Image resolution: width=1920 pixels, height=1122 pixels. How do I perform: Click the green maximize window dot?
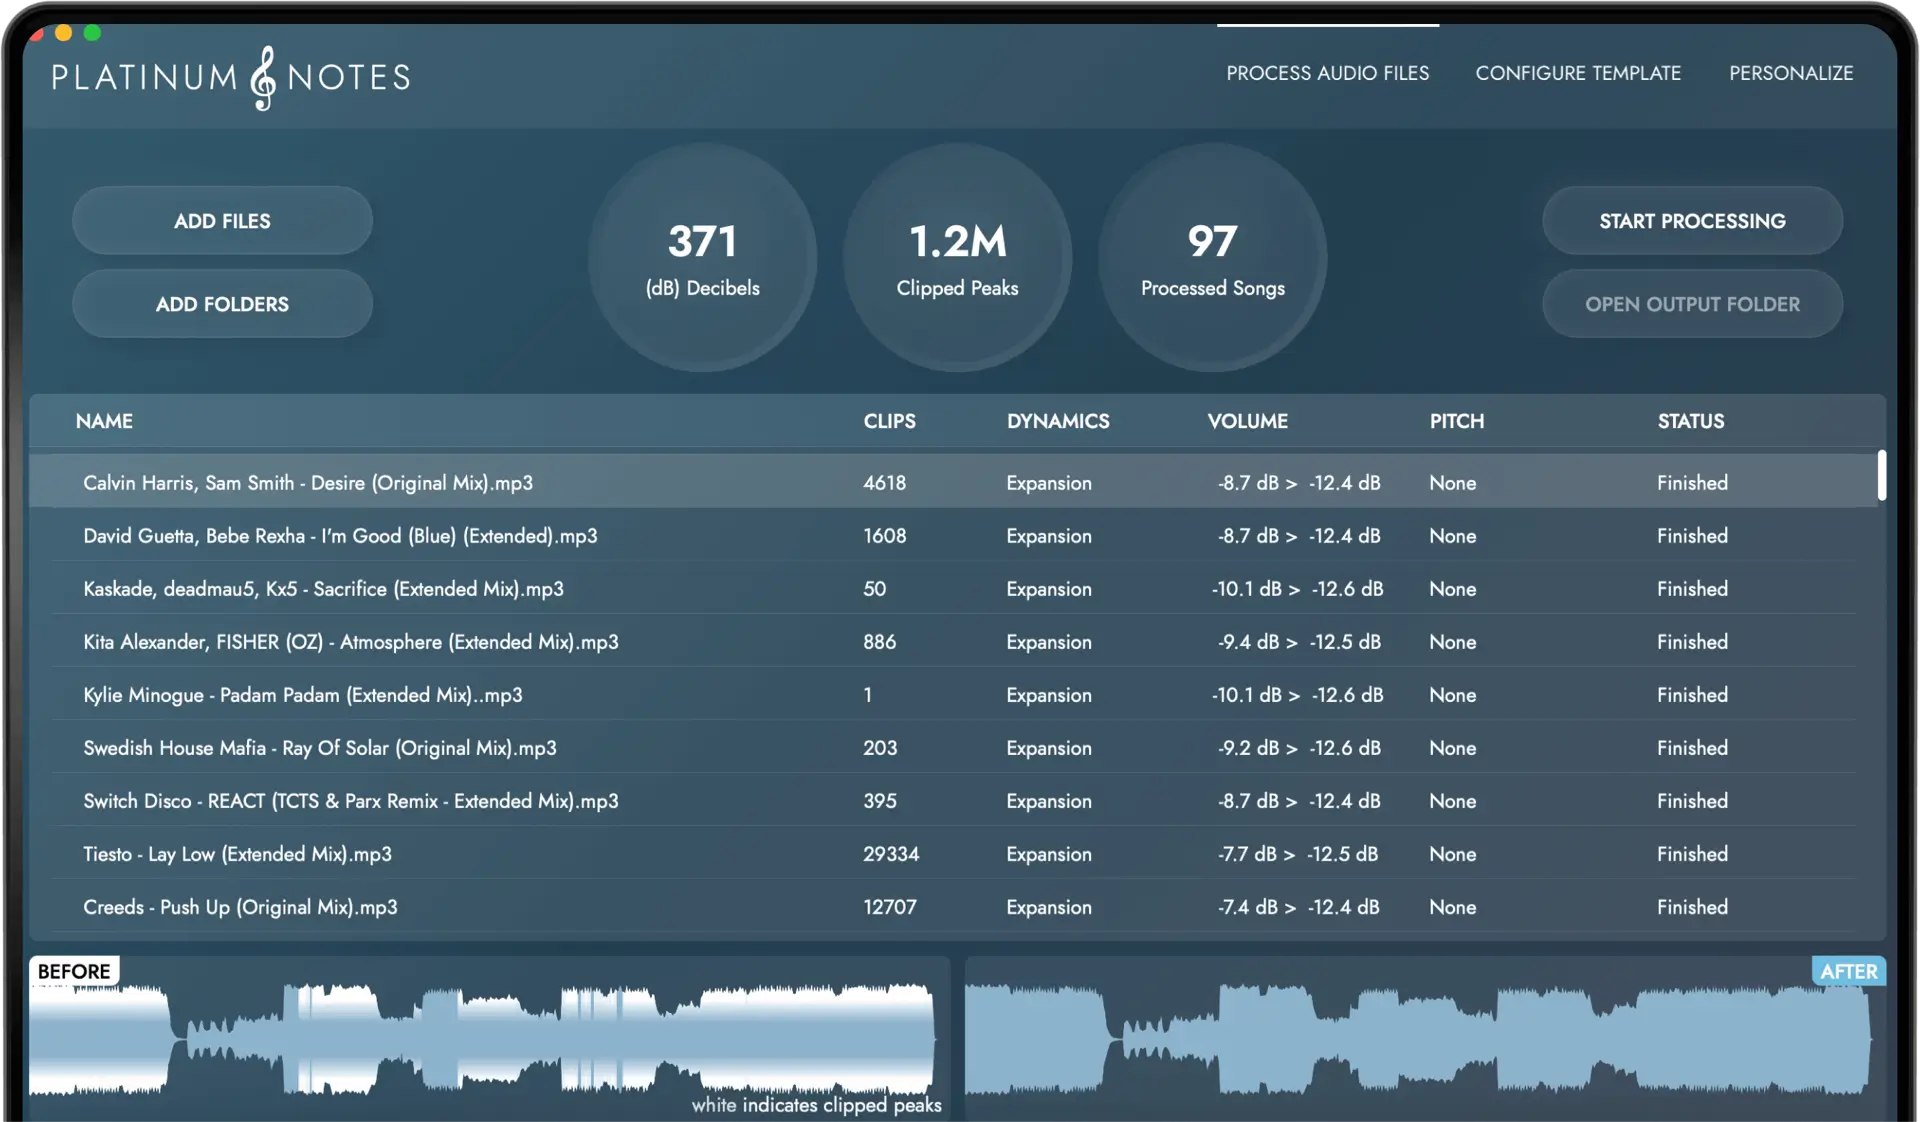(92, 33)
